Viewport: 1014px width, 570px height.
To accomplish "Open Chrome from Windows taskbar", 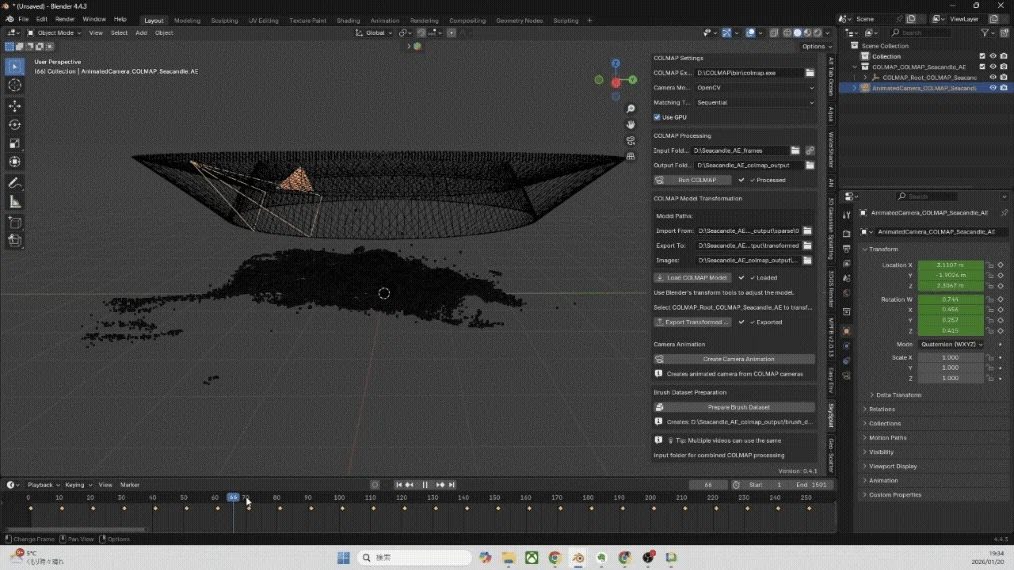I will pyautogui.click(x=555, y=558).
